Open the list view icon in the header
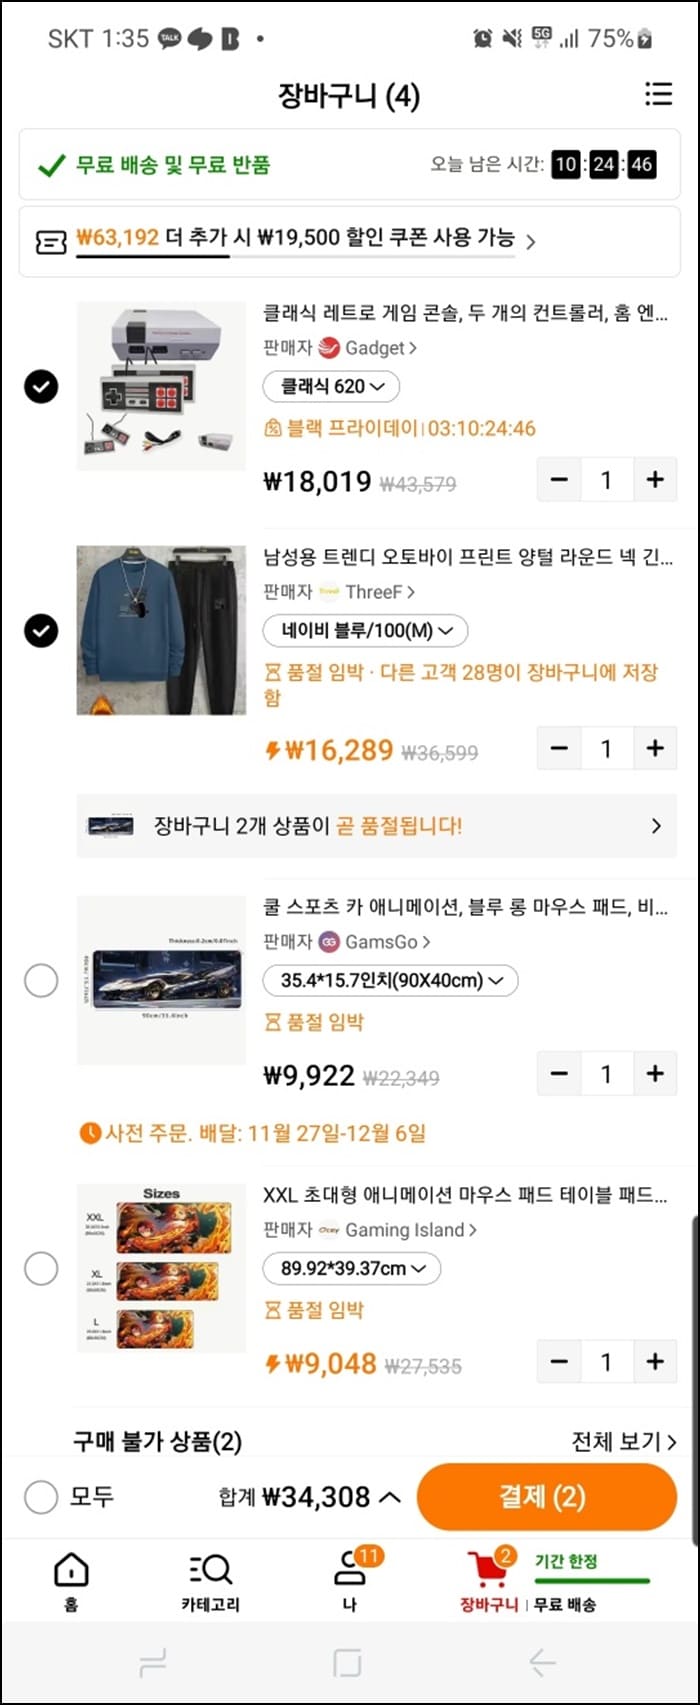This screenshot has width=700, height=1705. tap(658, 95)
